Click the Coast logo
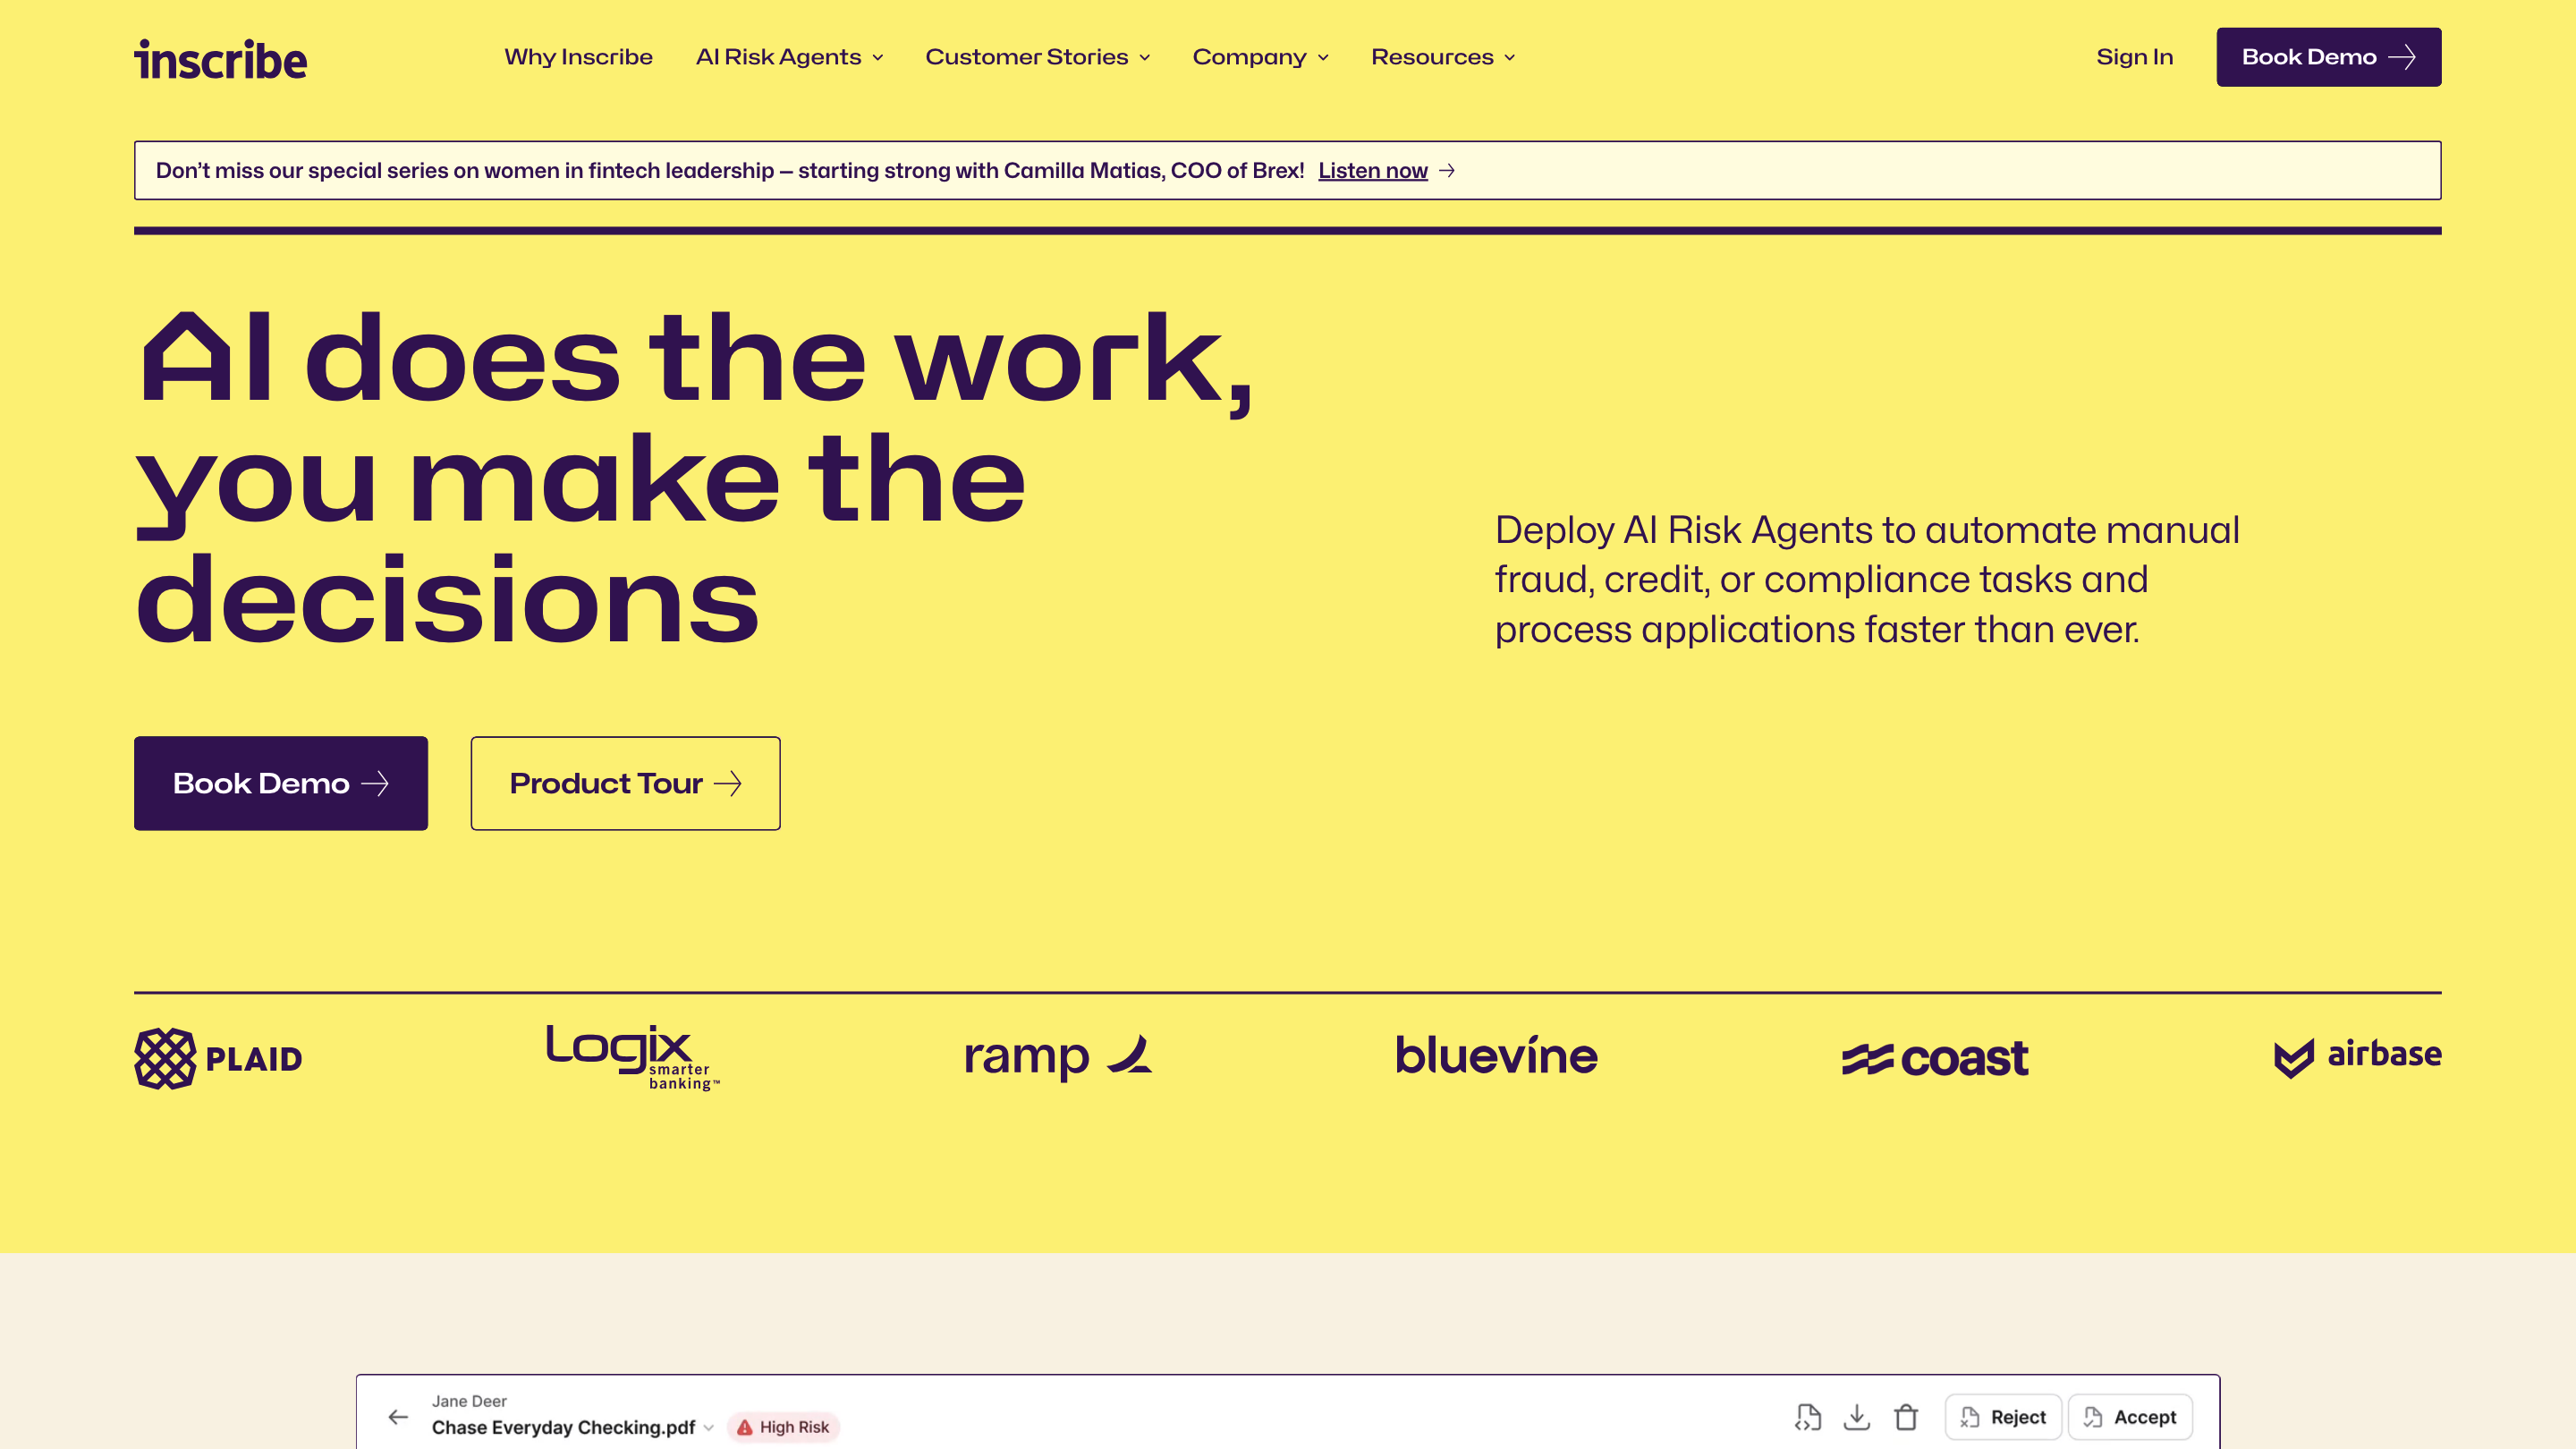Viewport: 2576px width, 1449px height. click(1934, 1058)
